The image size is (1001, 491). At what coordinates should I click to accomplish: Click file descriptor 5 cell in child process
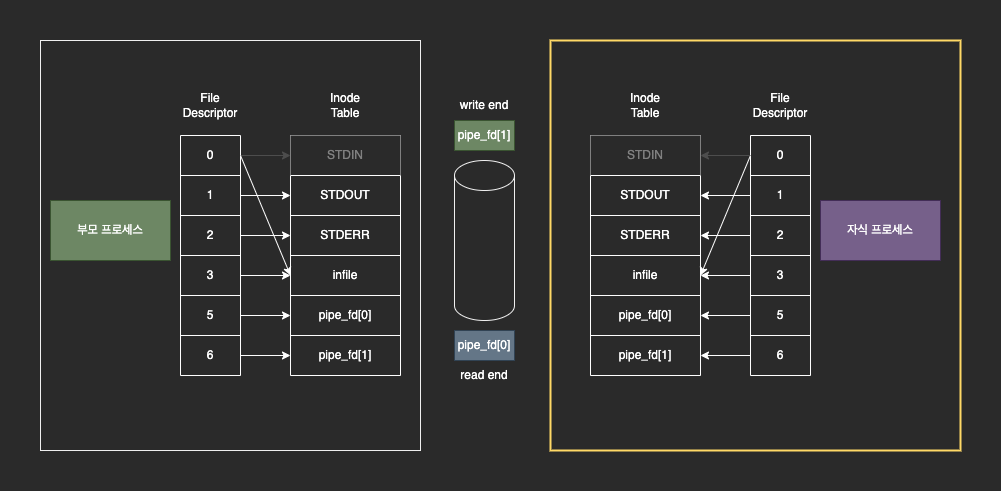(780, 315)
